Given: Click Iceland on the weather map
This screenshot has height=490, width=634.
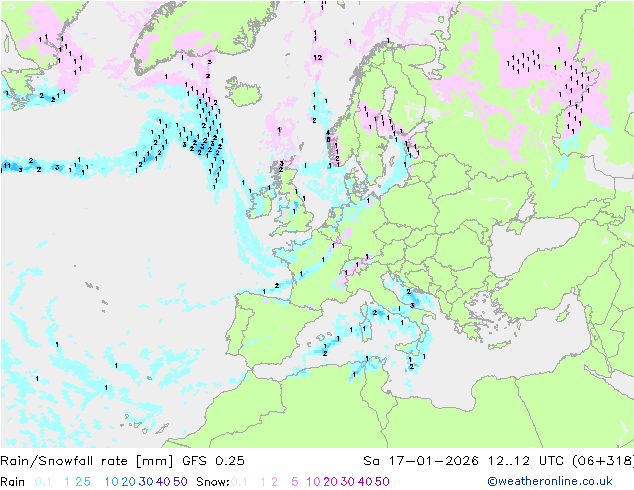Looking at the screenshot, I should point(242,91).
